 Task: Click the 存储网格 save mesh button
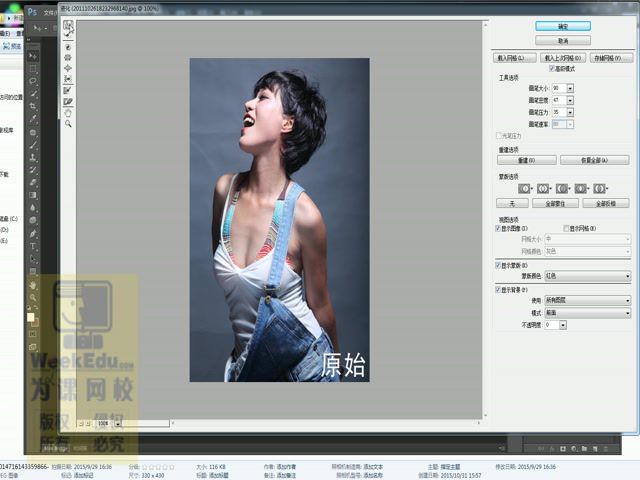pos(611,58)
